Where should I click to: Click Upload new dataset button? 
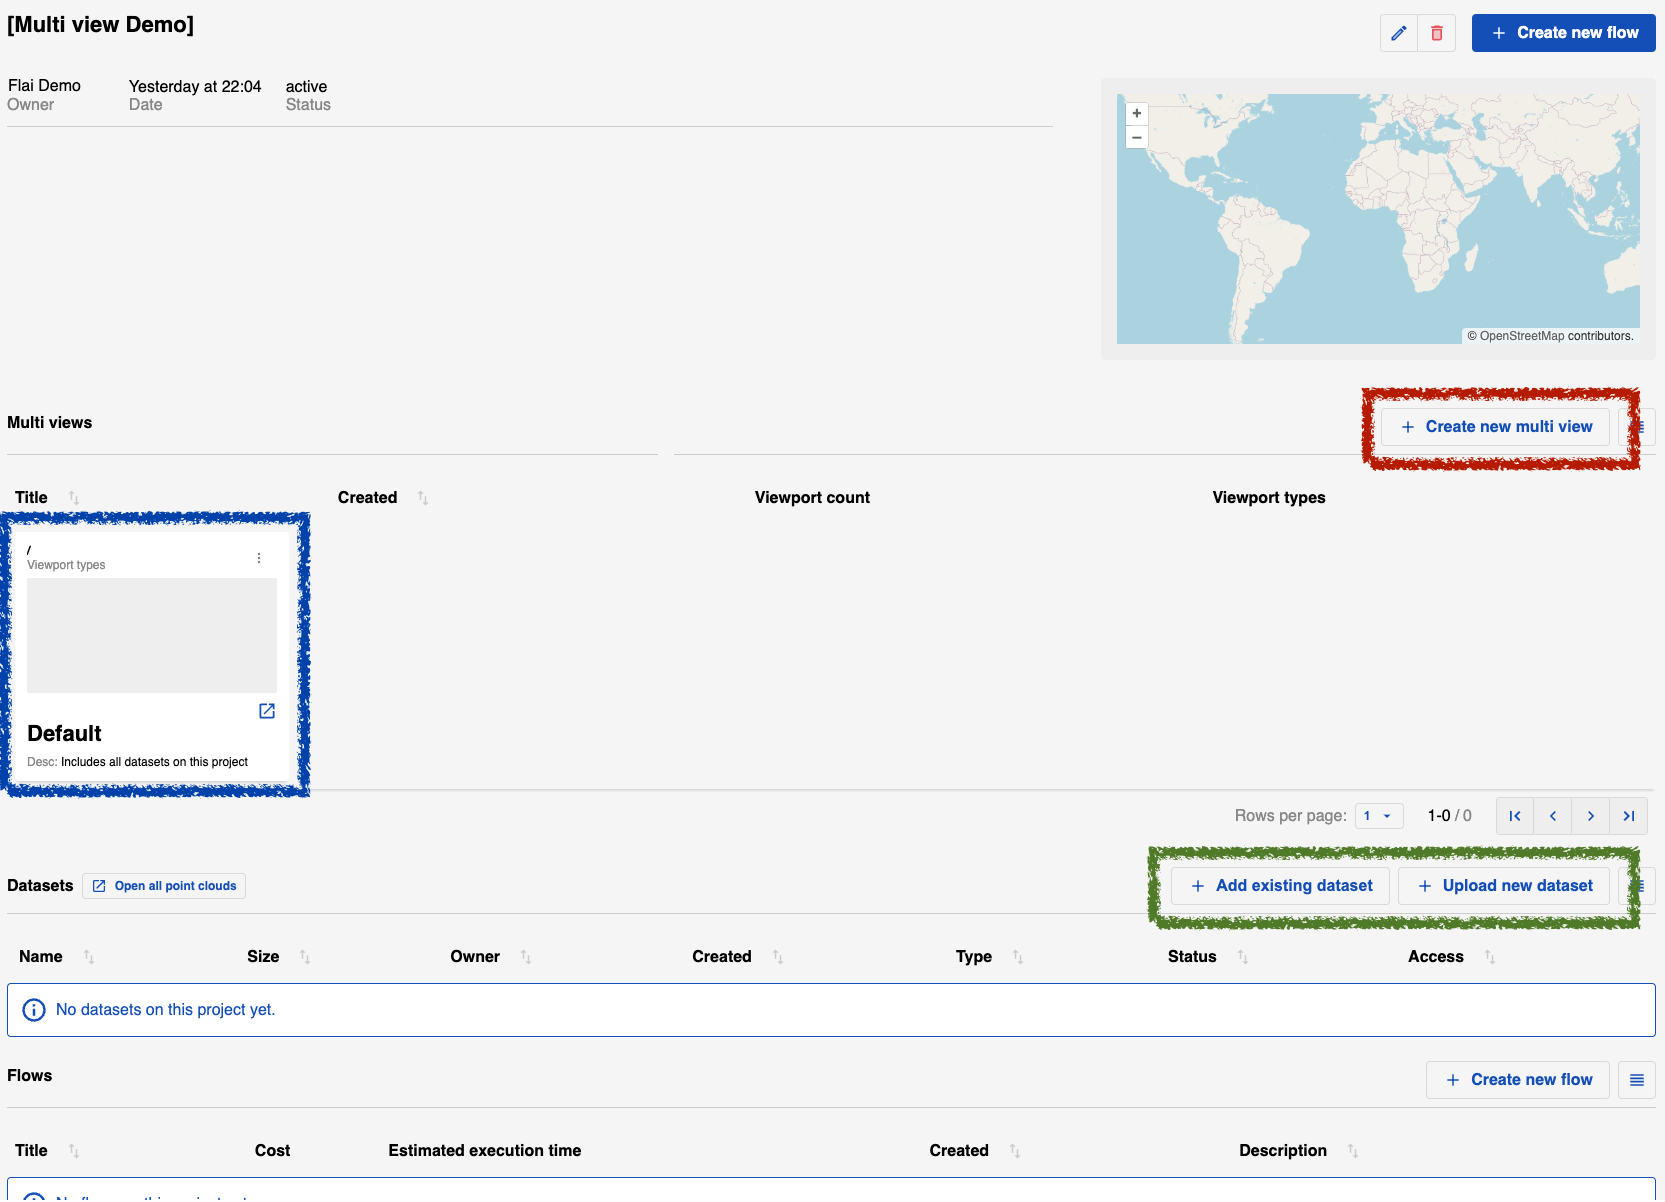tap(1504, 886)
